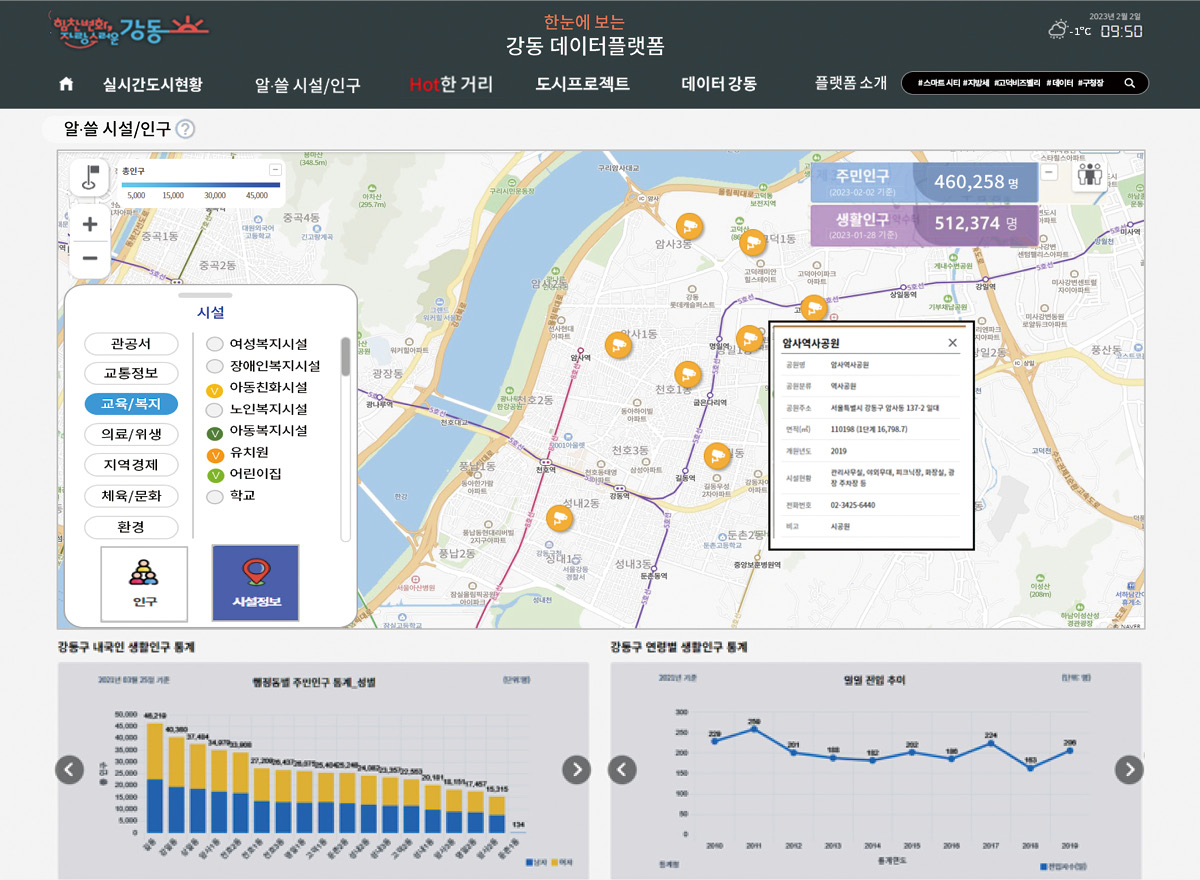
Task: Collapse the 총인구 legend panel
Action: point(274,169)
